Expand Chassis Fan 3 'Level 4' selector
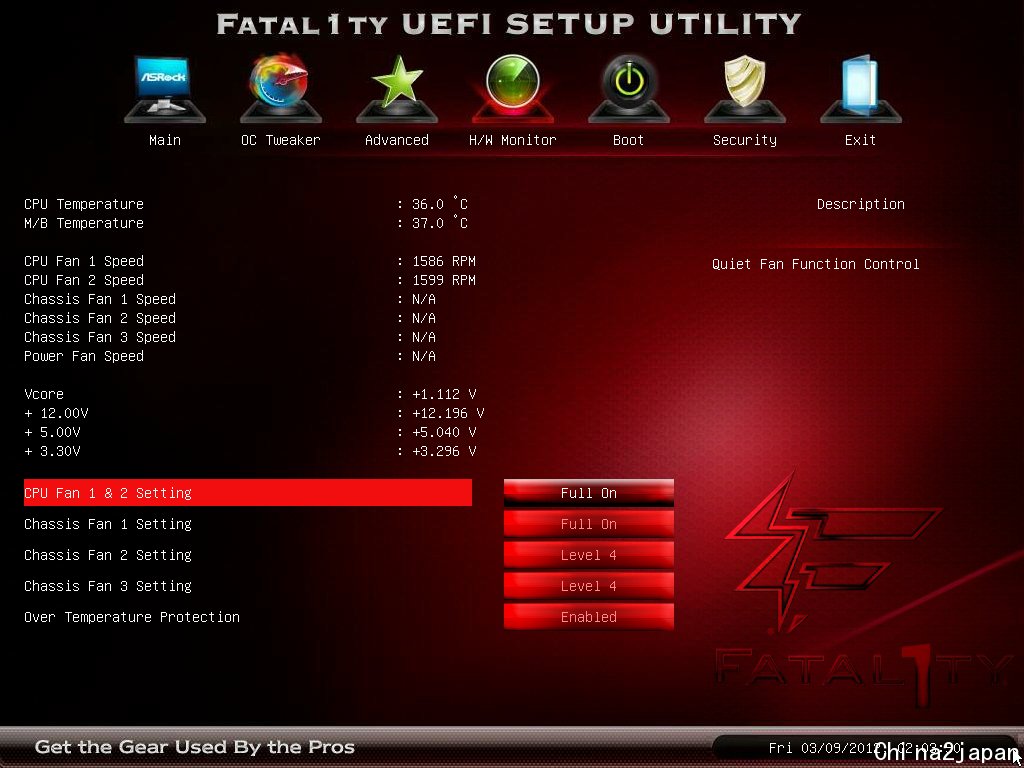This screenshot has width=1024, height=768. point(588,586)
